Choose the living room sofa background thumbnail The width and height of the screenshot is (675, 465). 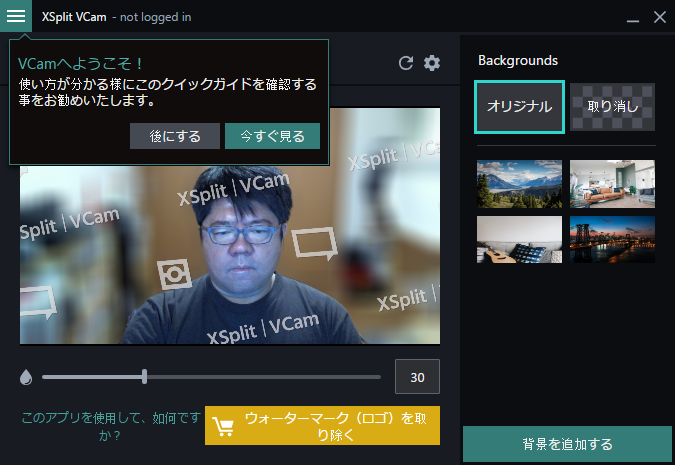(x=613, y=184)
